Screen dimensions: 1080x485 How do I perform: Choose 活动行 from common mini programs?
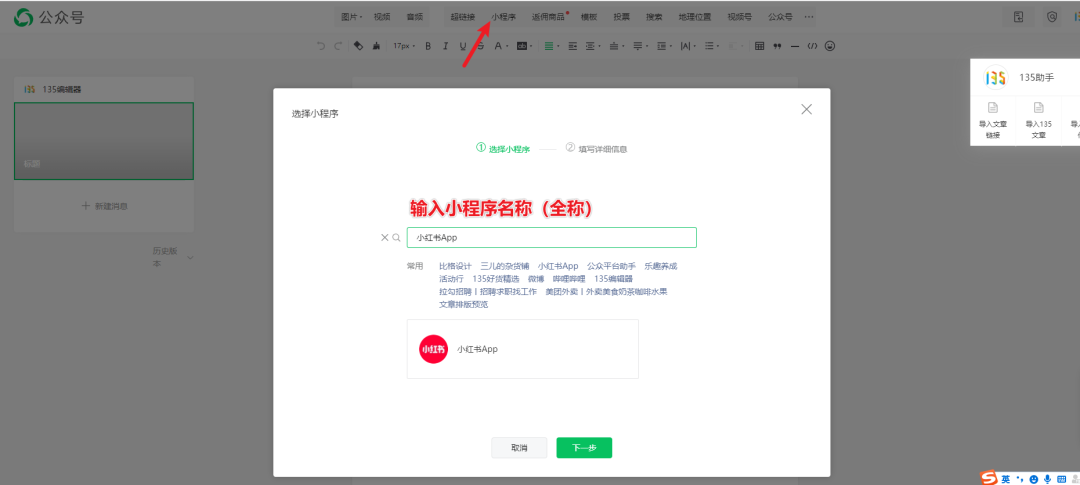pyautogui.click(x=451, y=279)
